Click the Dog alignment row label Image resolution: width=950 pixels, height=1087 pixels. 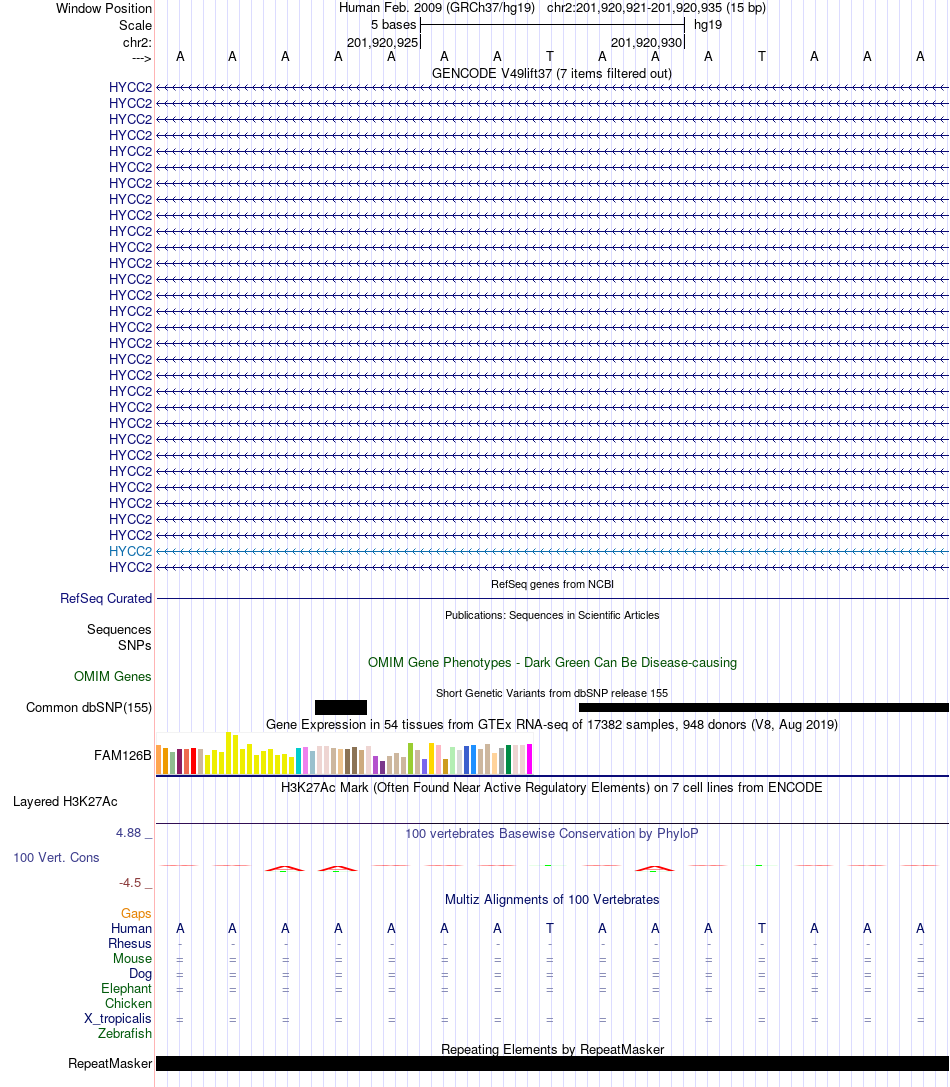click(x=140, y=974)
